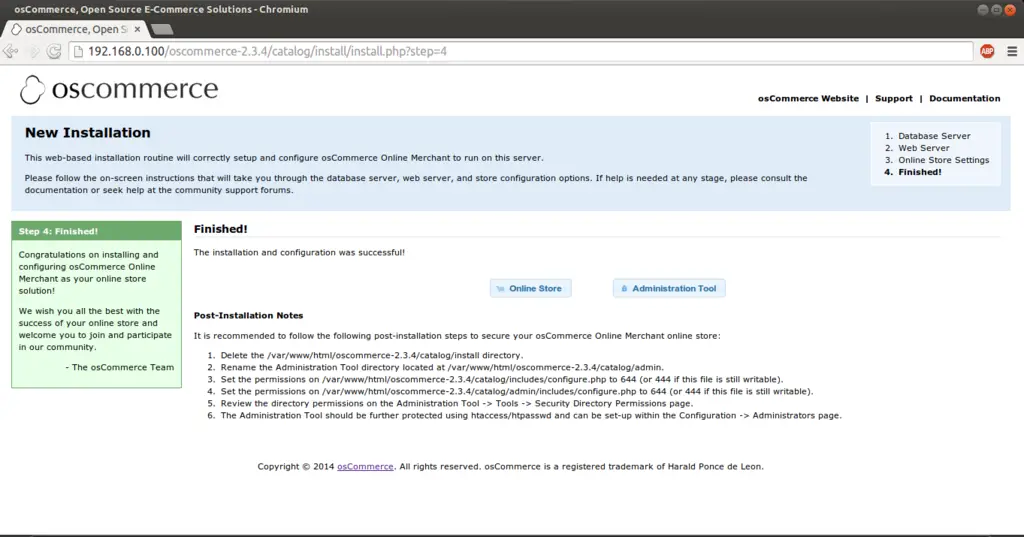The height and width of the screenshot is (537, 1024).
Task: Click the catalog/admin/includes/configure.php permissions note
Action: 517,391
